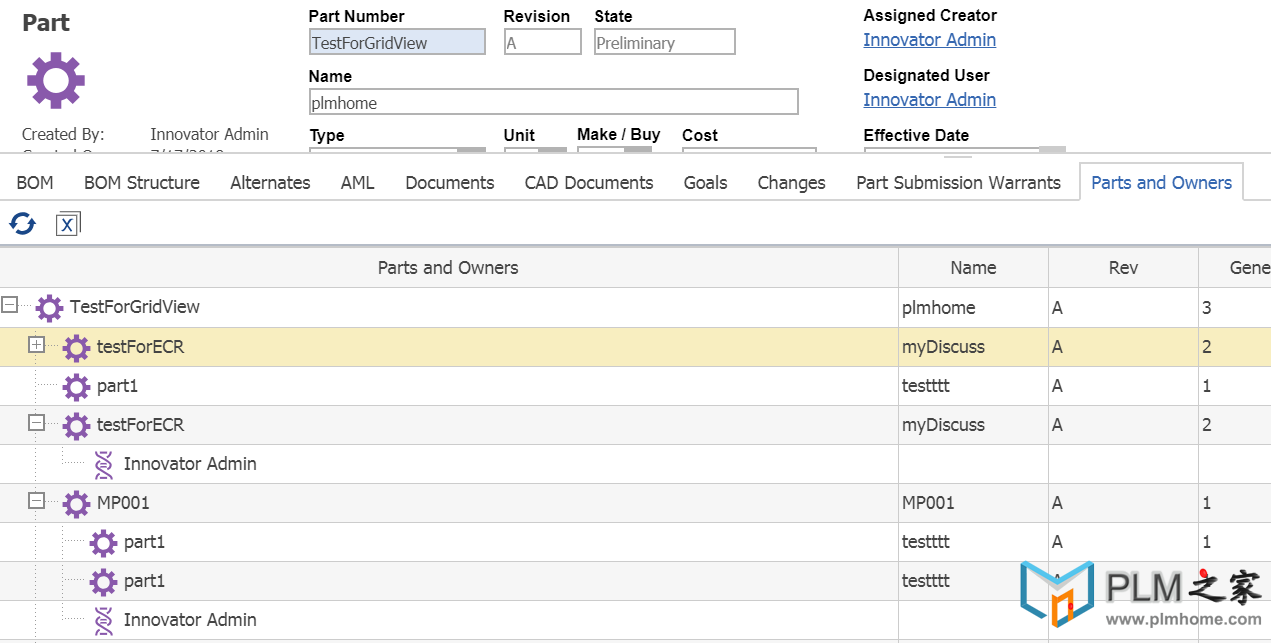Click the gear icon beside TestForGridView
The width and height of the screenshot is (1271, 643).
click(x=49, y=307)
